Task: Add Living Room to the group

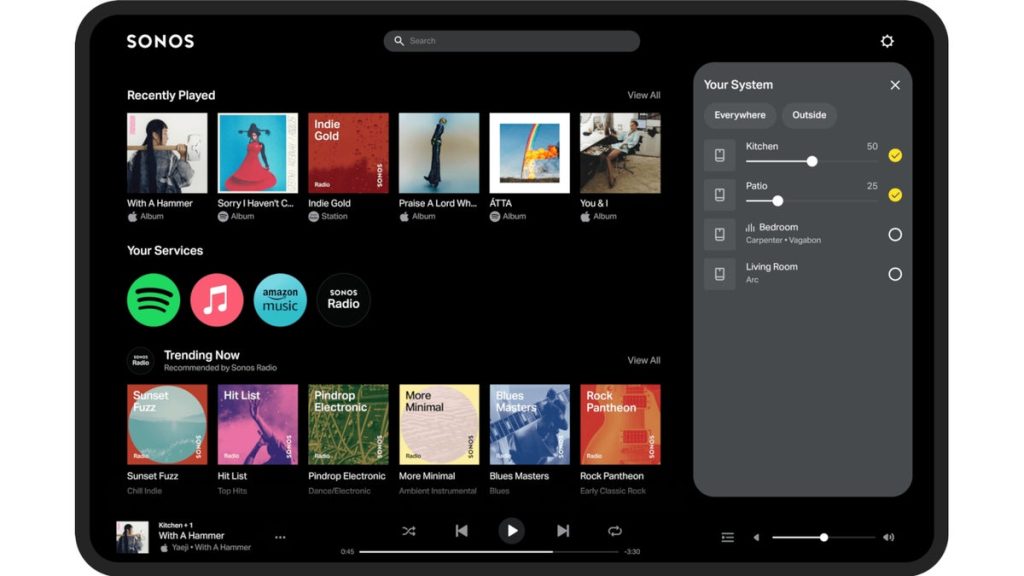Action: [x=895, y=274]
